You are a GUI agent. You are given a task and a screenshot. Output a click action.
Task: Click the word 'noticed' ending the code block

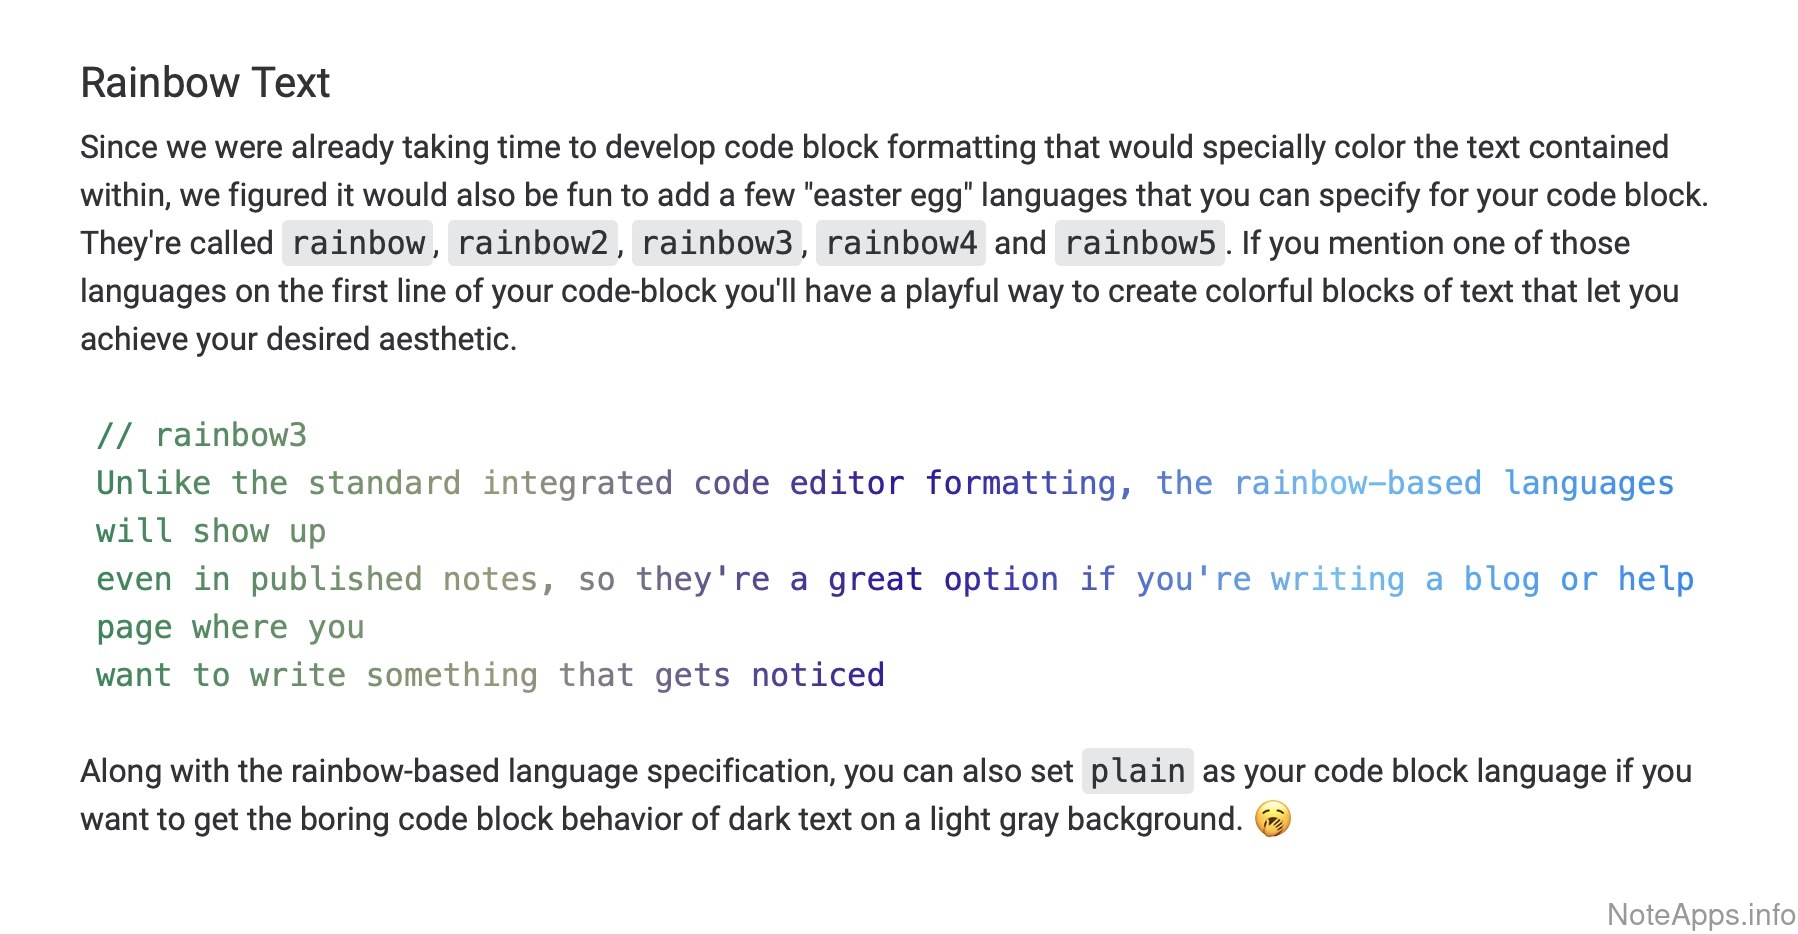[817, 675]
